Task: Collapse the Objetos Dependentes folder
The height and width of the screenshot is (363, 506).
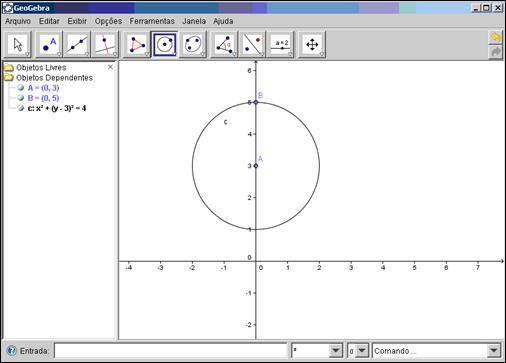Action: coord(9,78)
